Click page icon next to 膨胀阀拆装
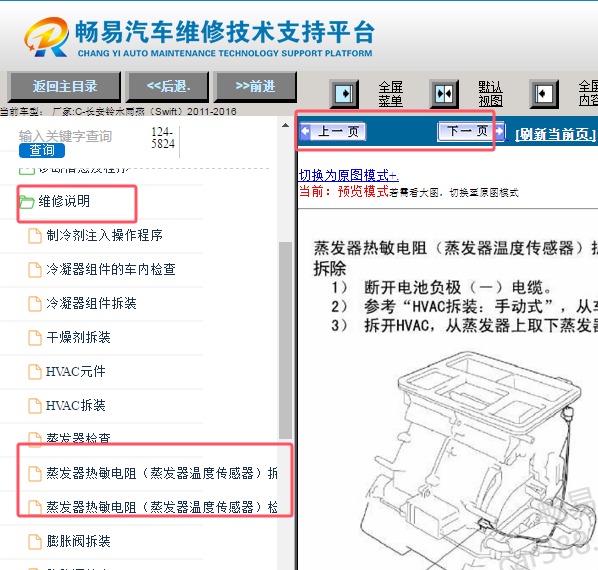Screen dimensions: 598x570 [35, 541]
